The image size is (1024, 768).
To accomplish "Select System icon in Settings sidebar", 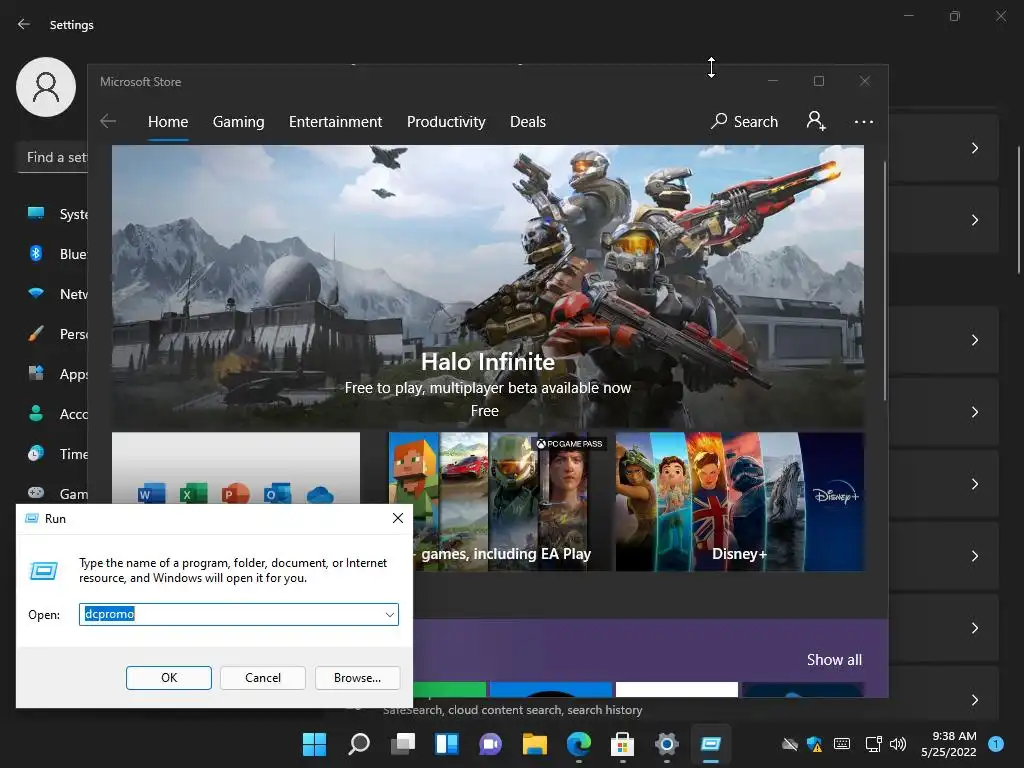I will tap(36, 214).
